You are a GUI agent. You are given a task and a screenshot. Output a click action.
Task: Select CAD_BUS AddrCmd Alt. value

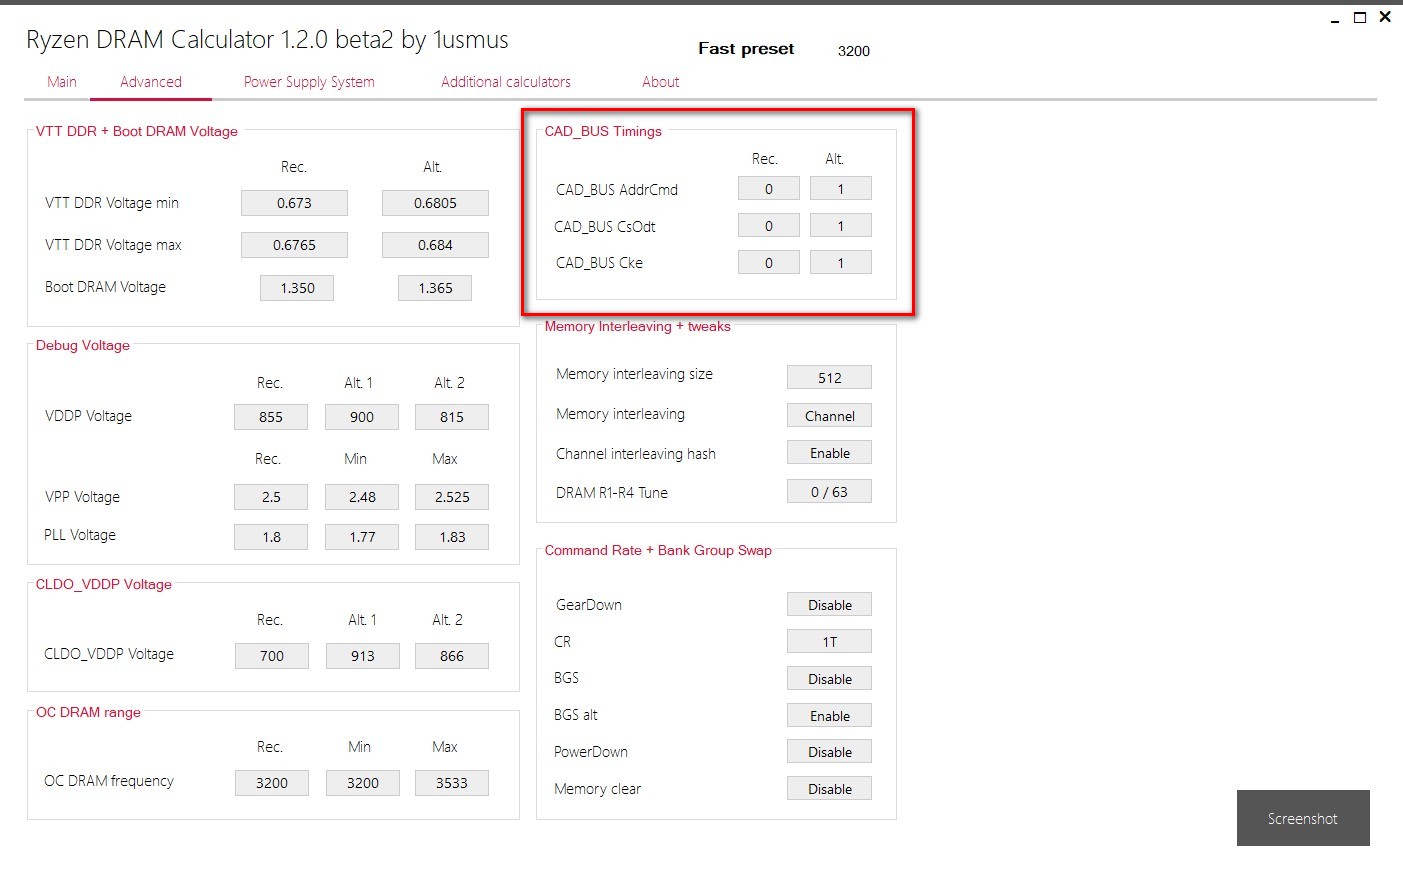pyautogui.click(x=841, y=189)
